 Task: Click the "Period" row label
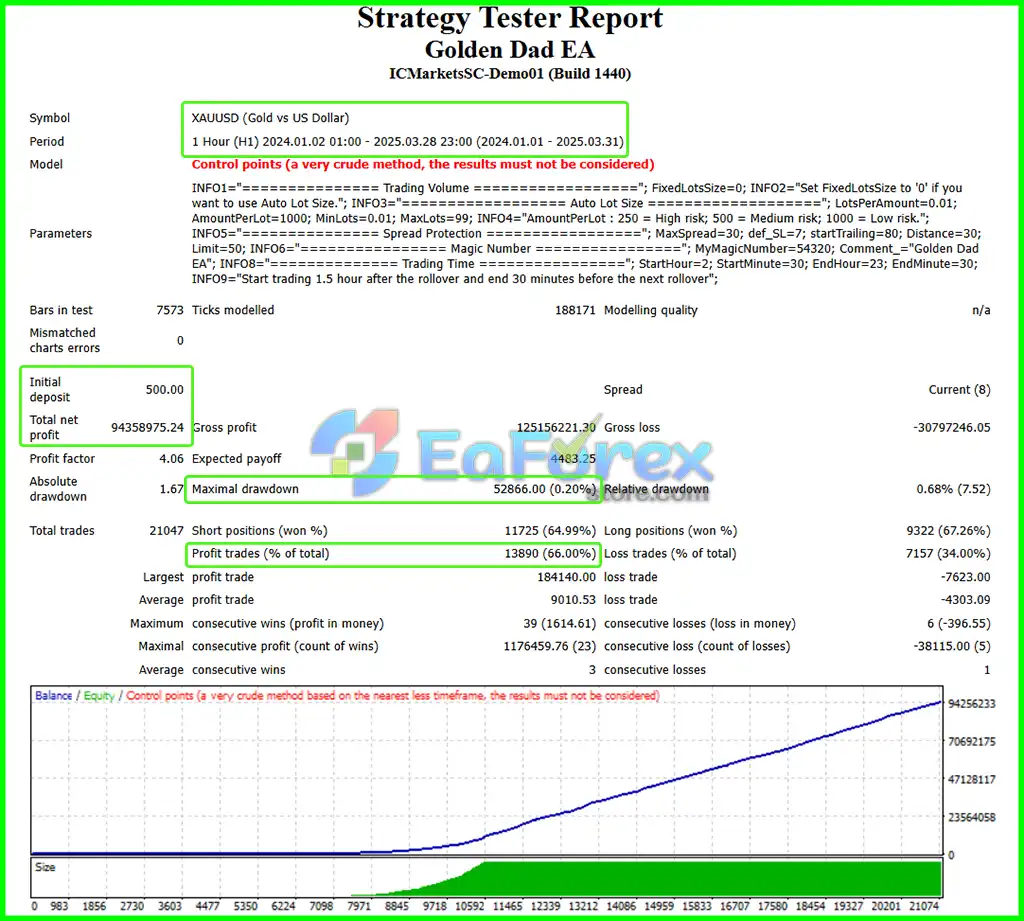[x=47, y=142]
